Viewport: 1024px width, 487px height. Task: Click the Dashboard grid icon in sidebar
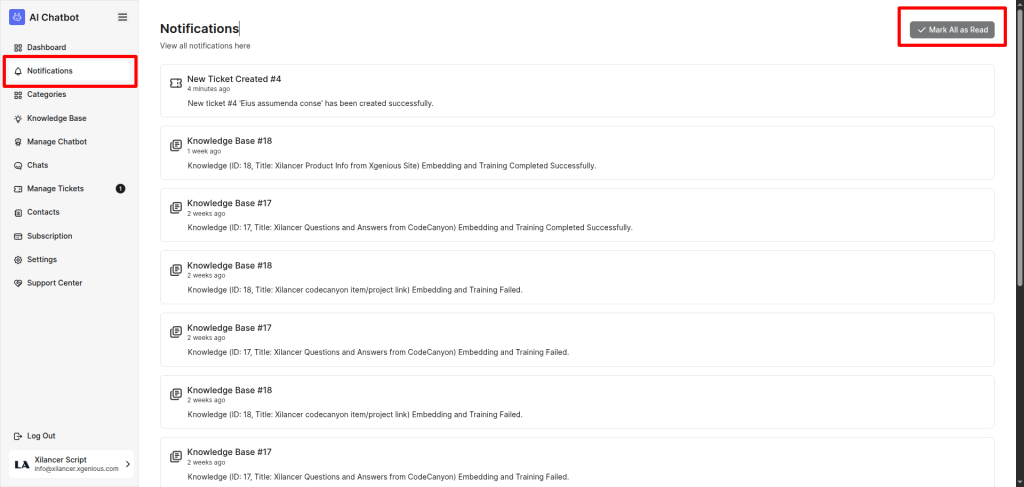18,47
